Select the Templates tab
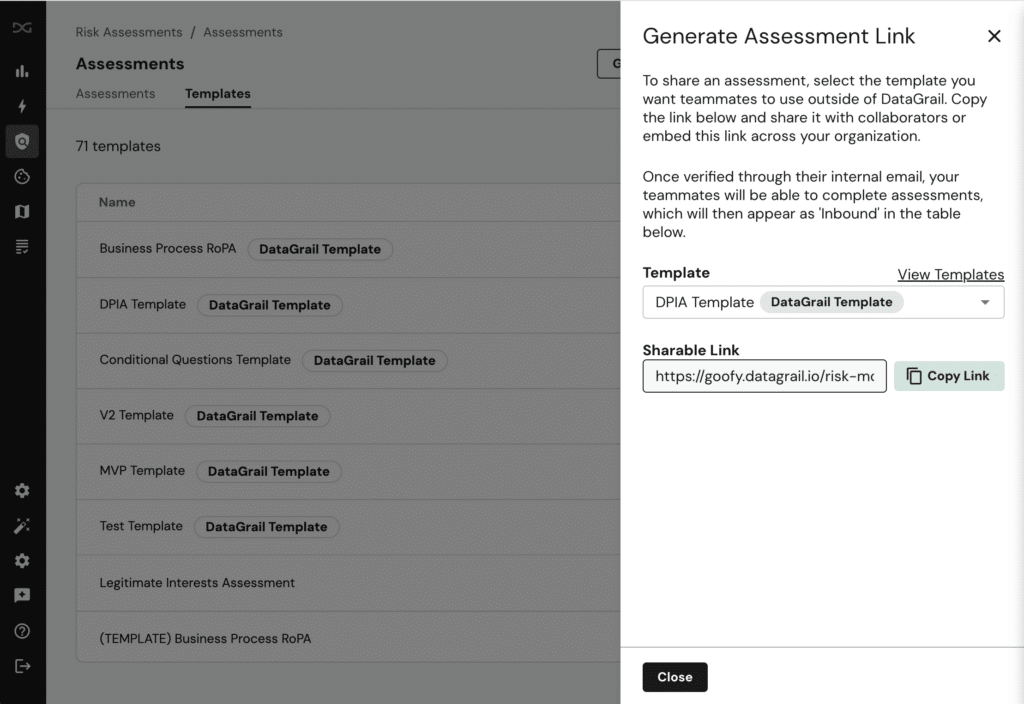1024x704 pixels. click(217, 94)
